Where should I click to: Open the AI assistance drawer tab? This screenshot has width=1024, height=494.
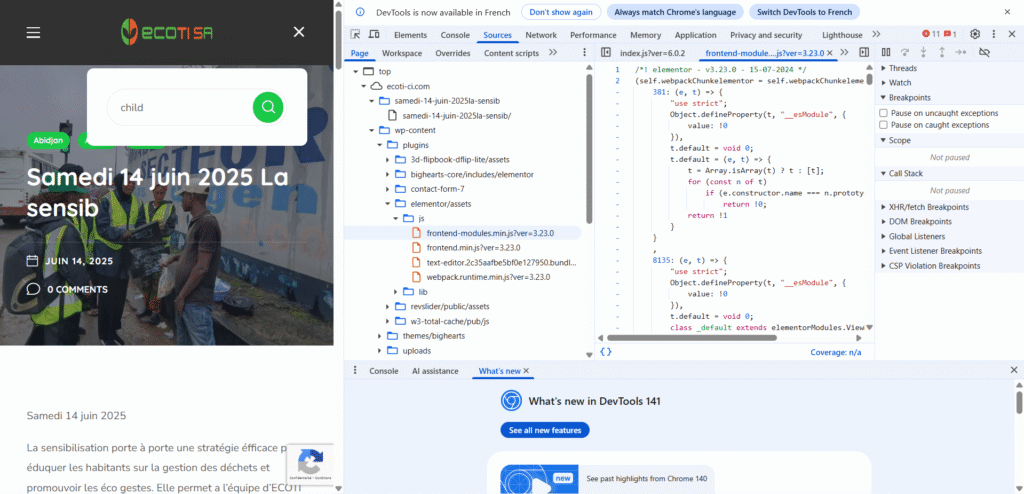[x=435, y=371]
